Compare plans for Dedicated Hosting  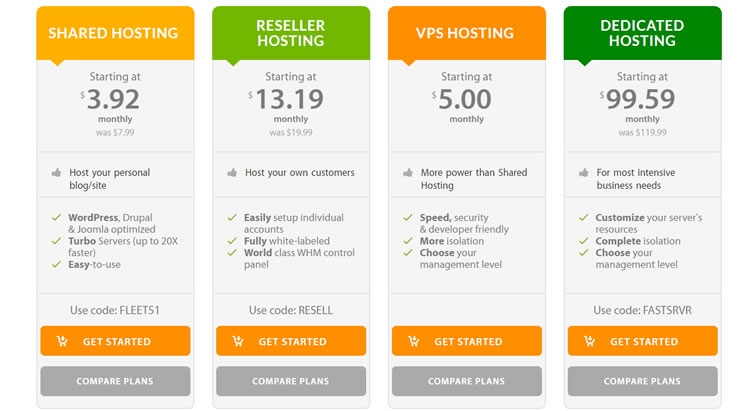(642, 381)
